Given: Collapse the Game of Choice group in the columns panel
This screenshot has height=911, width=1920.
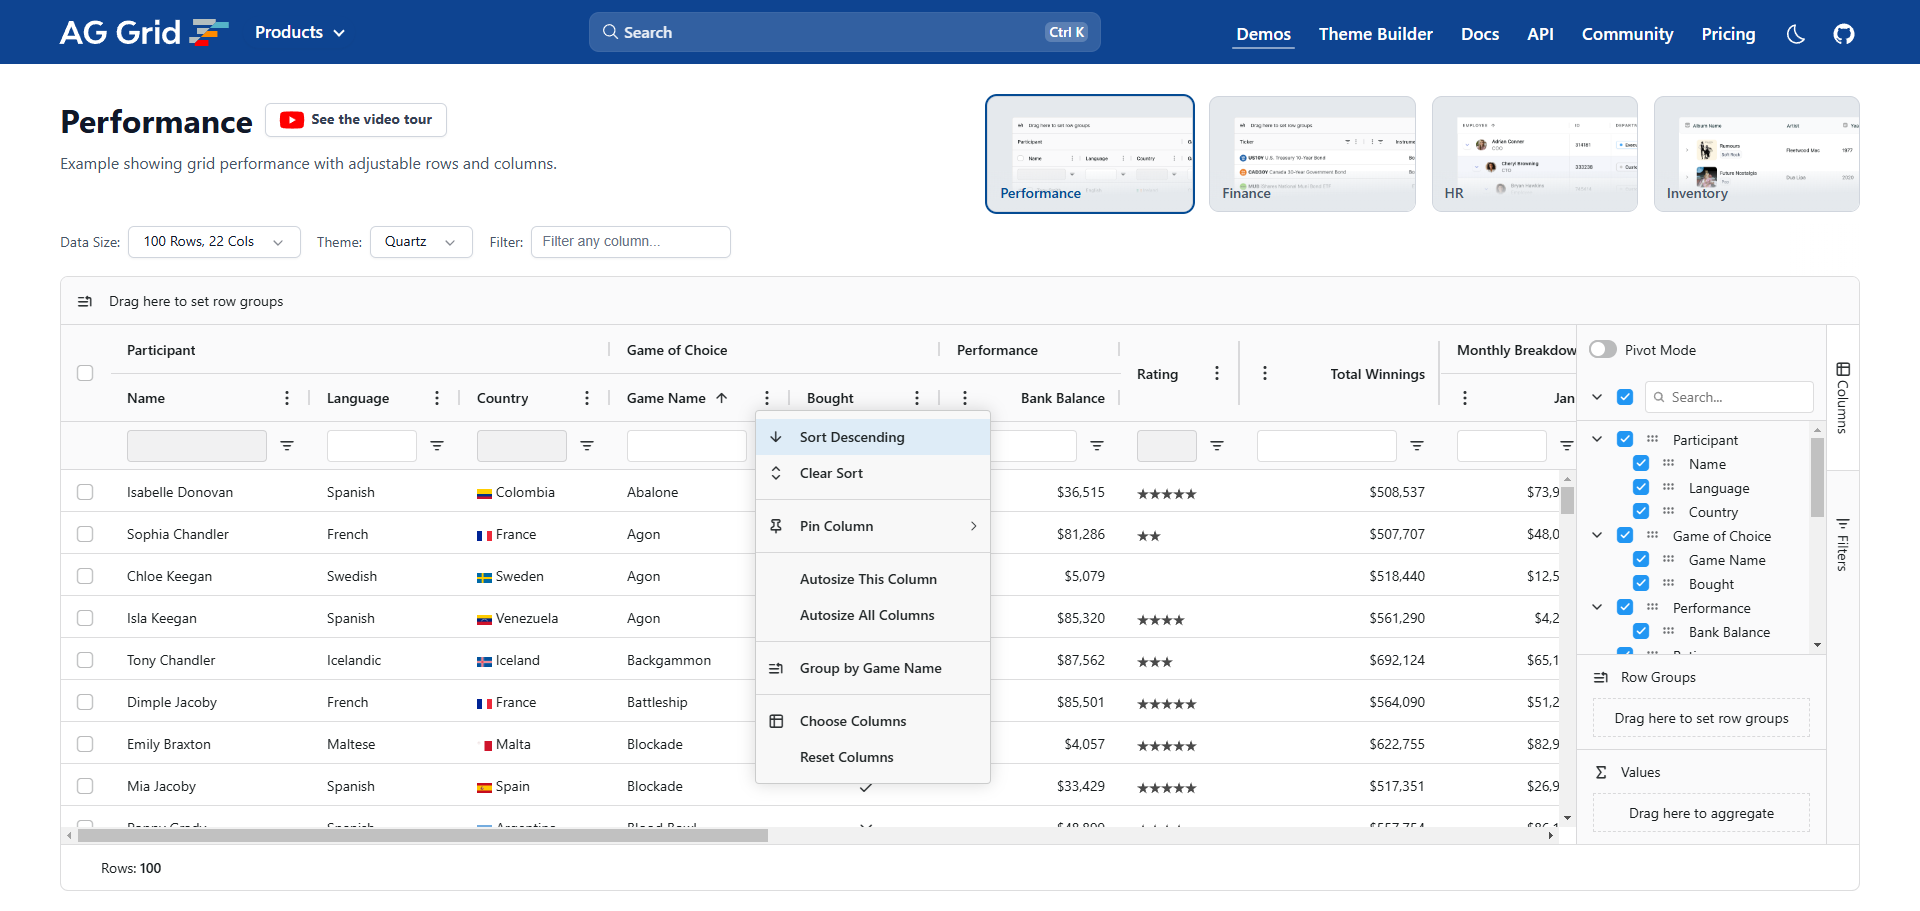Looking at the screenshot, I should (x=1597, y=535).
